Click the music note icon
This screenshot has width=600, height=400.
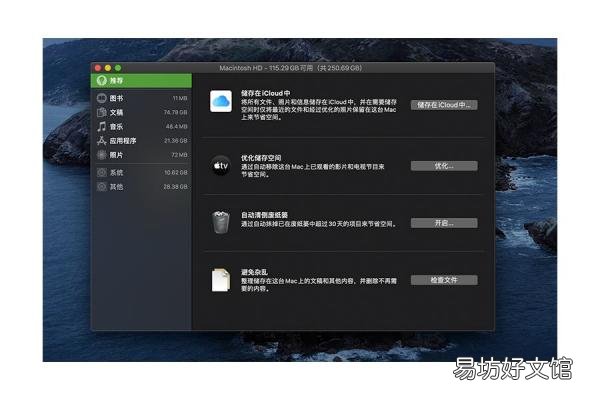(x=101, y=127)
